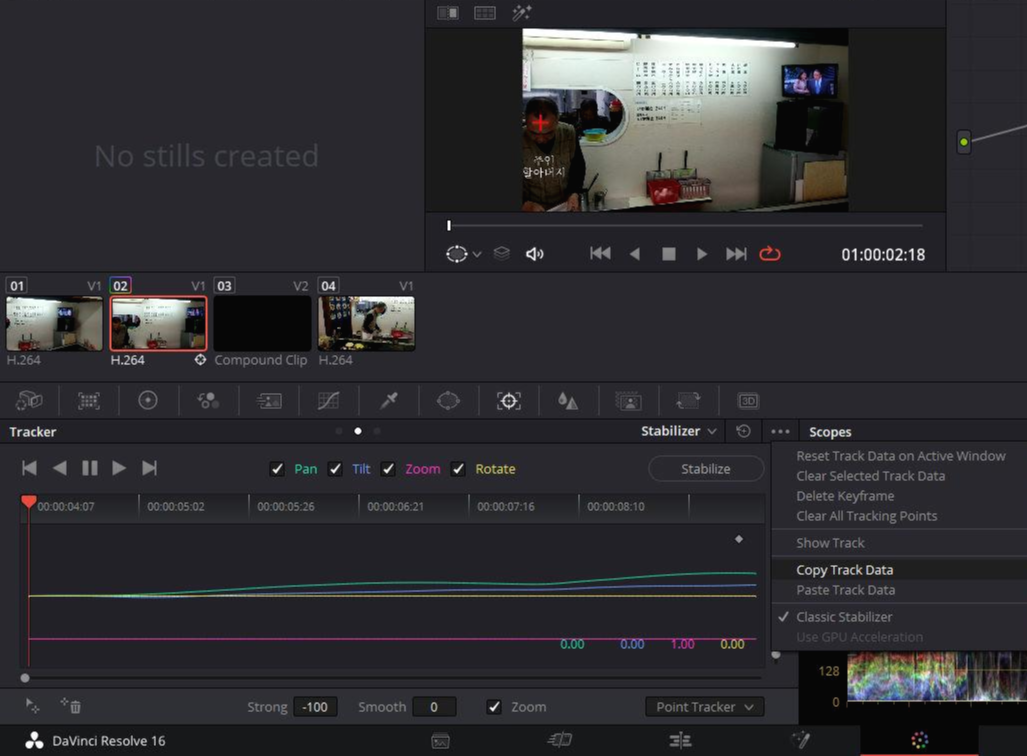This screenshot has height=756, width=1027.
Task: Open the Motion Effects palette
Action: coord(269,400)
